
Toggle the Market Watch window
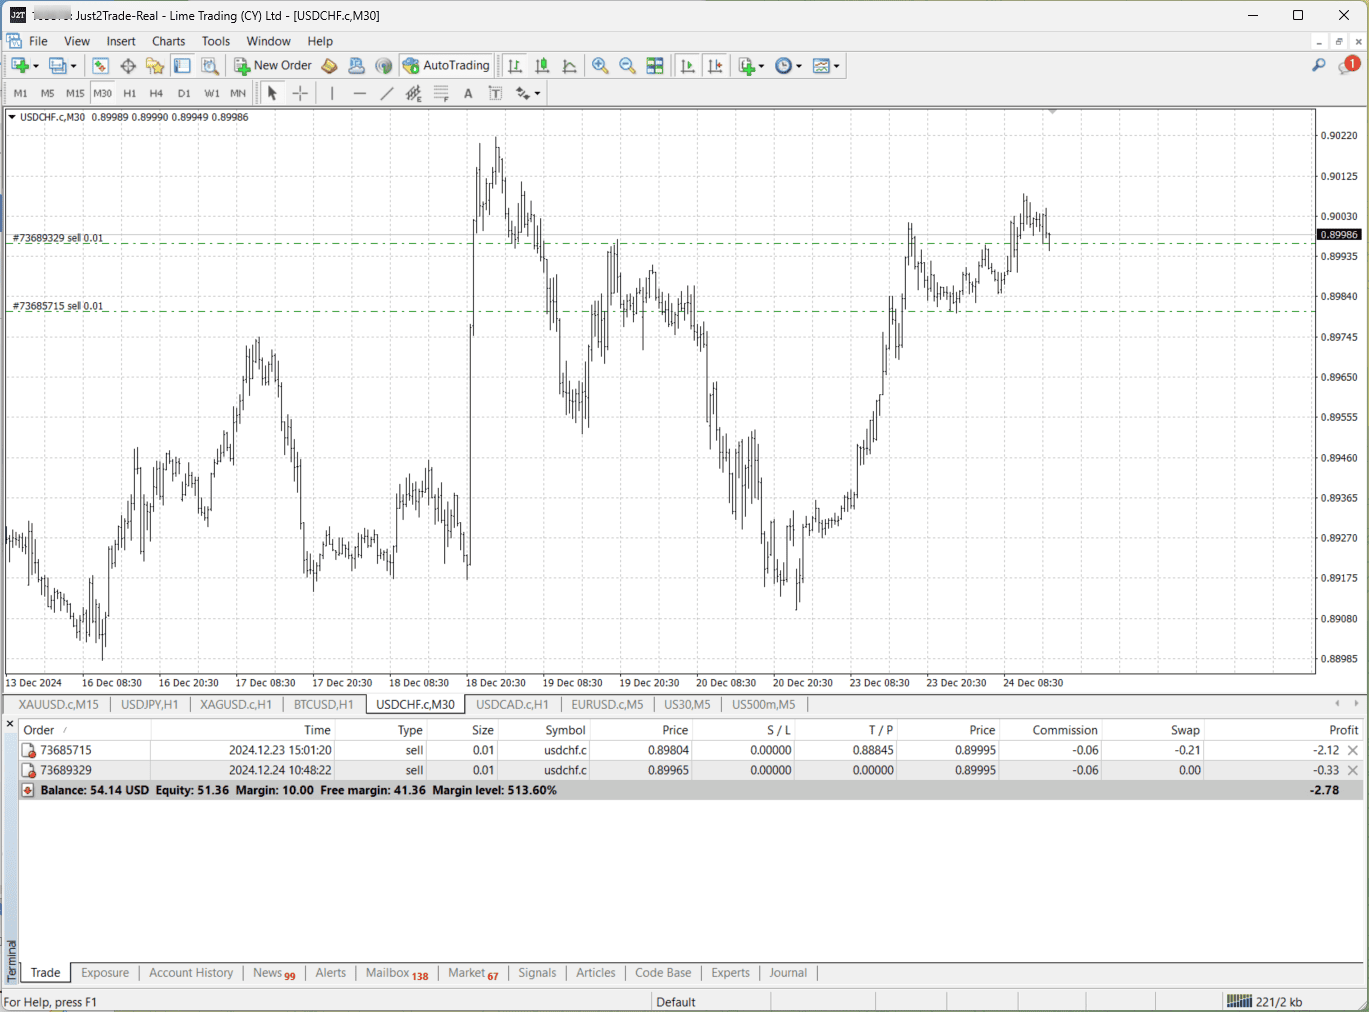tap(100, 66)
